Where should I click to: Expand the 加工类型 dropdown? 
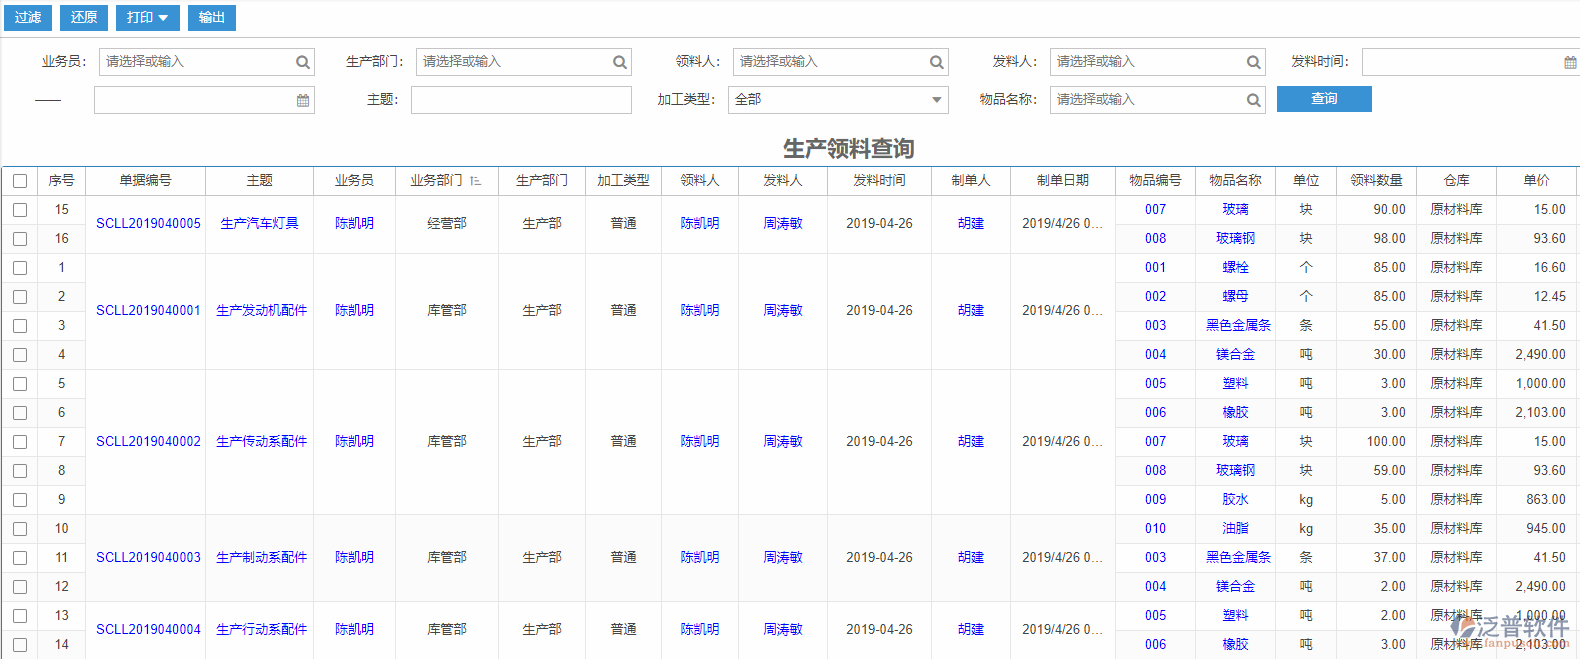pos(936,100)
